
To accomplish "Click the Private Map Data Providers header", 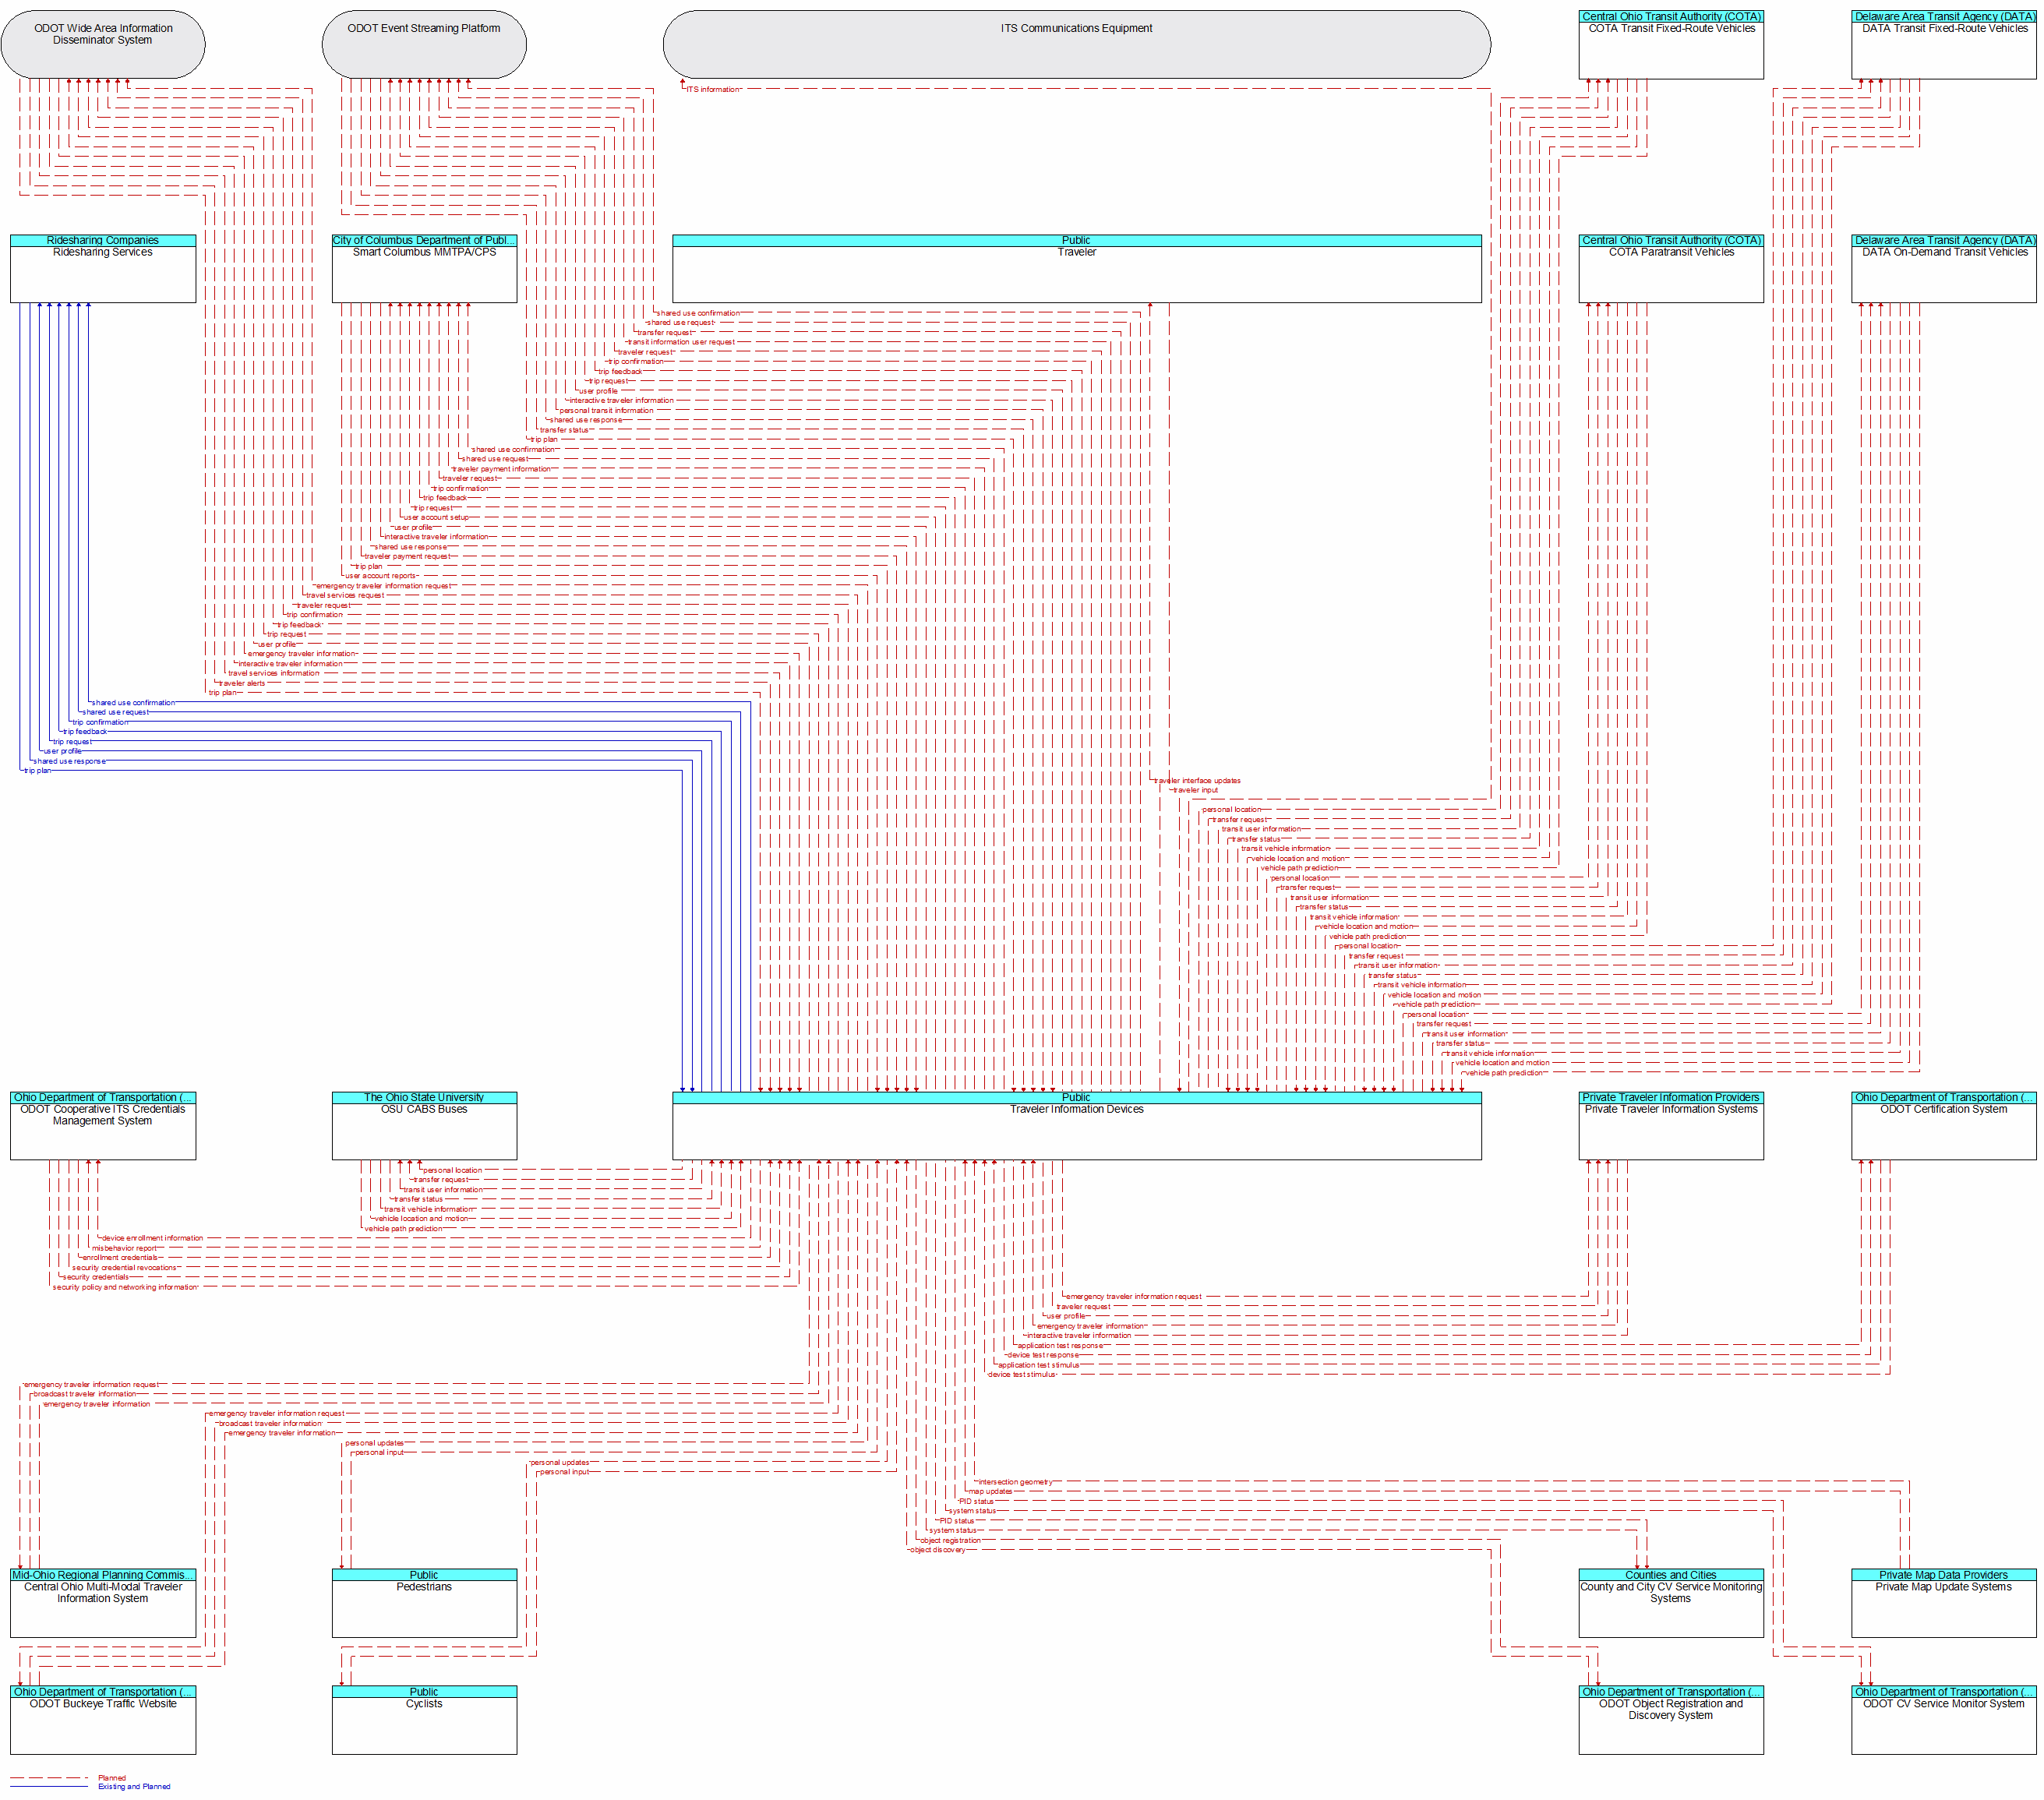I will [1943, 1575].
